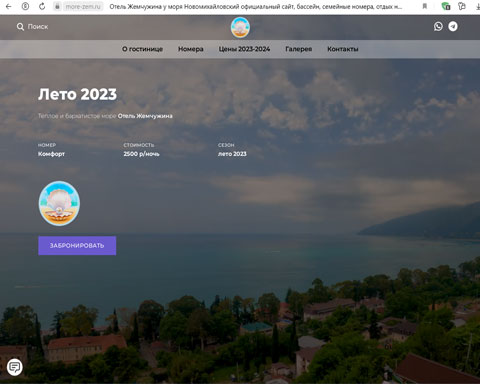Go home via the pearl logo in header
The height and width of the screenshot is (384, 480).
click(240, 27)
